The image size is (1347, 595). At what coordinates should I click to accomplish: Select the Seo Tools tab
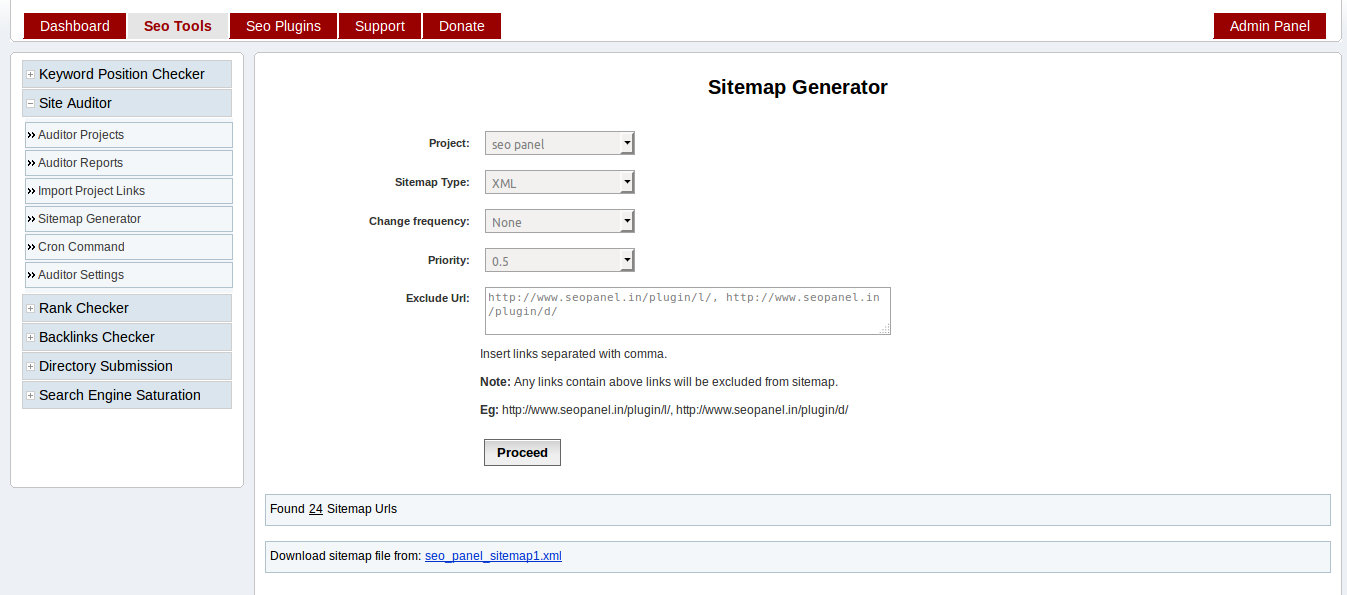point(178,26)
